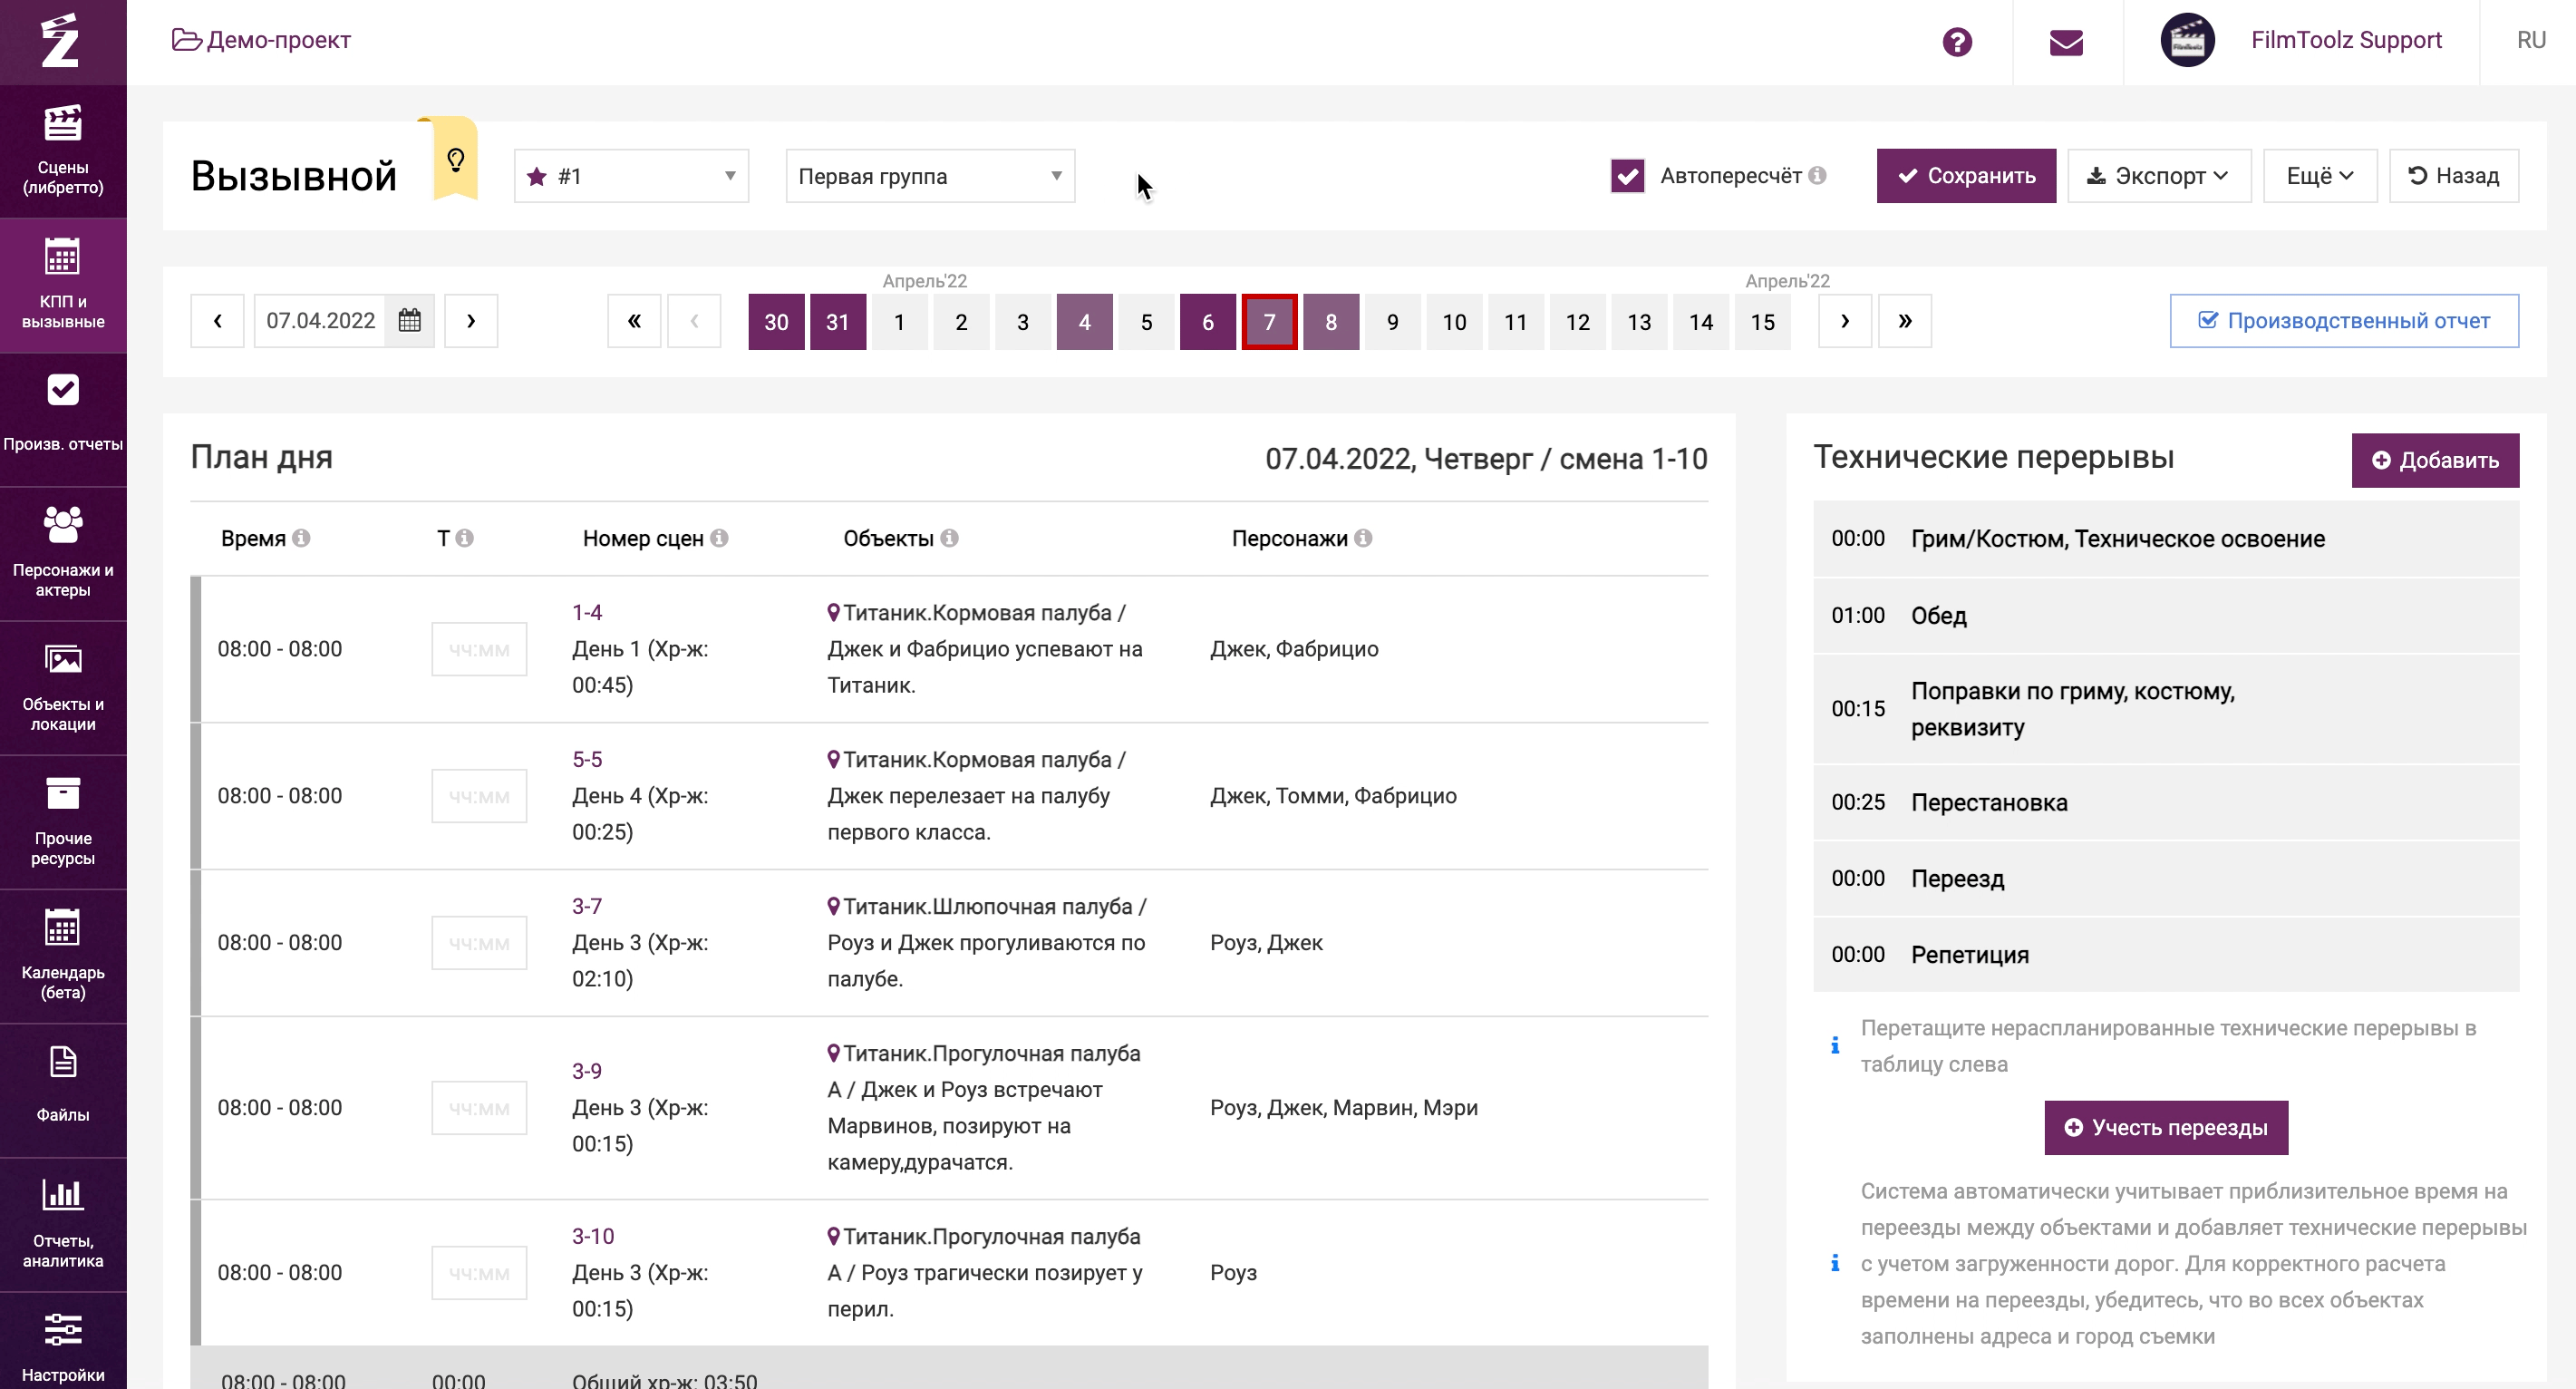Open the help question mark icon

(1956, 42)
